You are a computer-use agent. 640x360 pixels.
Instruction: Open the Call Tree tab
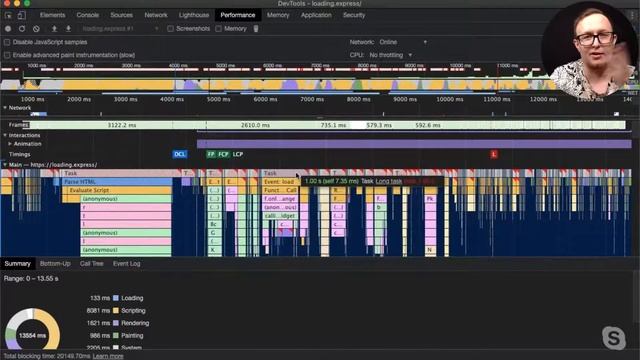91,264
